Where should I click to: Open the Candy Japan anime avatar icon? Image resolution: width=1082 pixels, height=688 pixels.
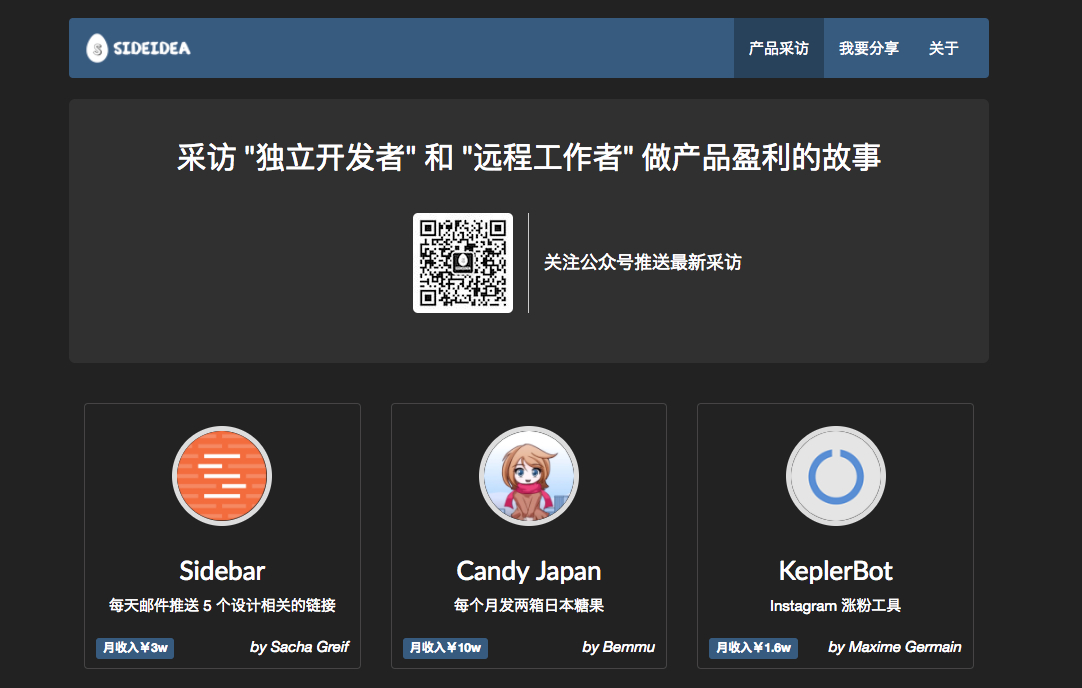pos(529,476)
